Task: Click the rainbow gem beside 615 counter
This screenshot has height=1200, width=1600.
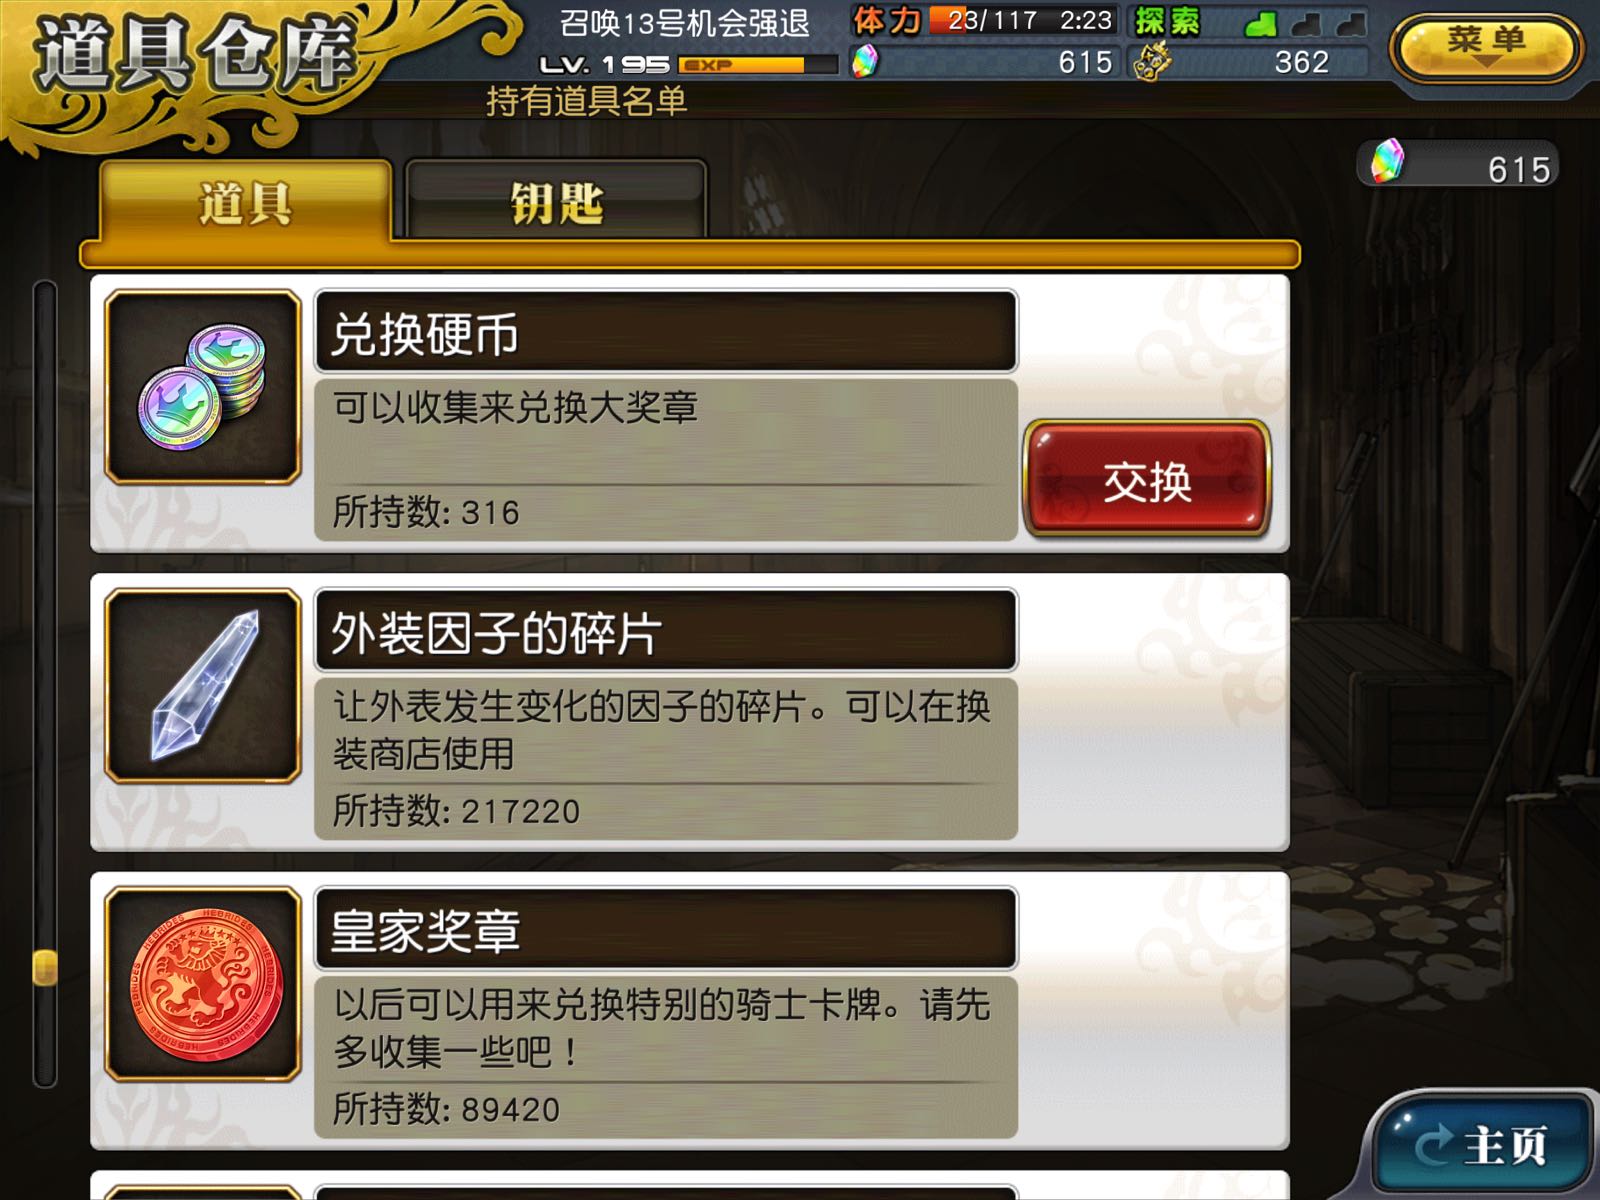Action: click(1387, 161)
